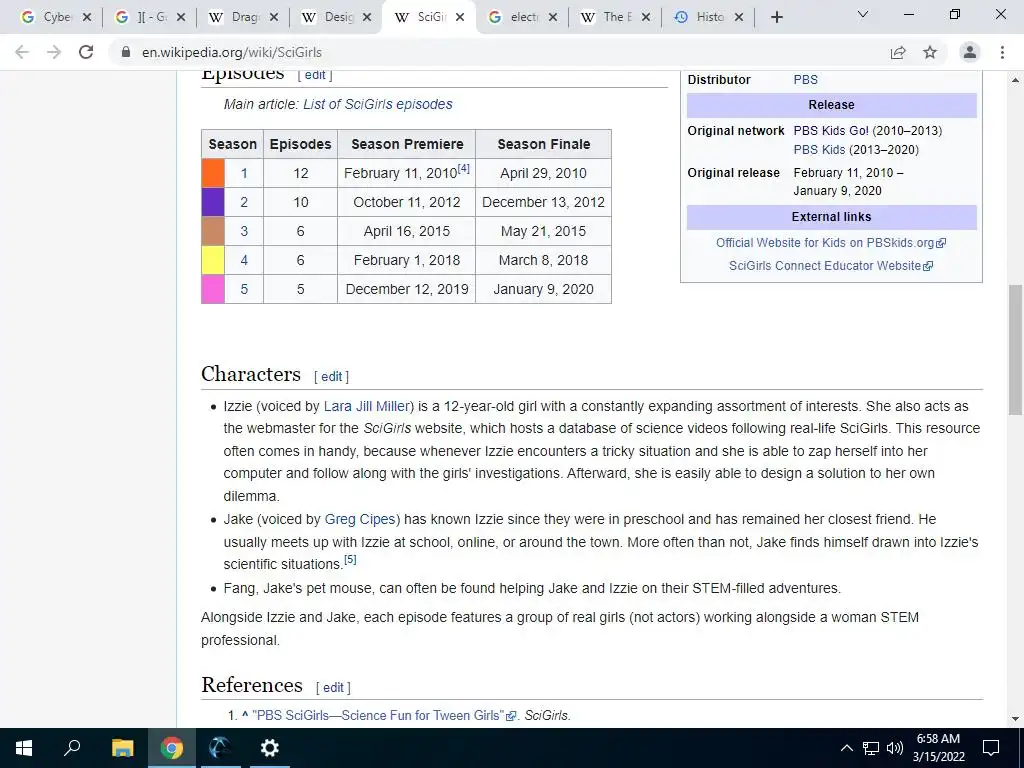The image size is (1024, 768).
Task: Show hidden system tray icons
Action: (x=846, y=748)
